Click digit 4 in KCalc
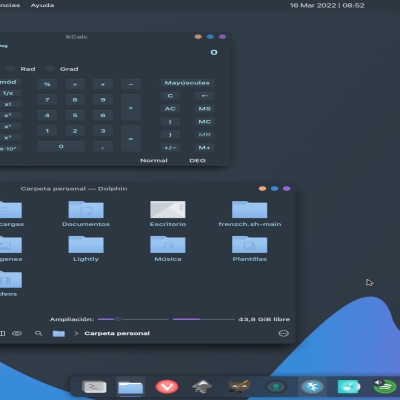Image resolution: width=400 pixels, height=400 pixels. (x=47, y=115)
